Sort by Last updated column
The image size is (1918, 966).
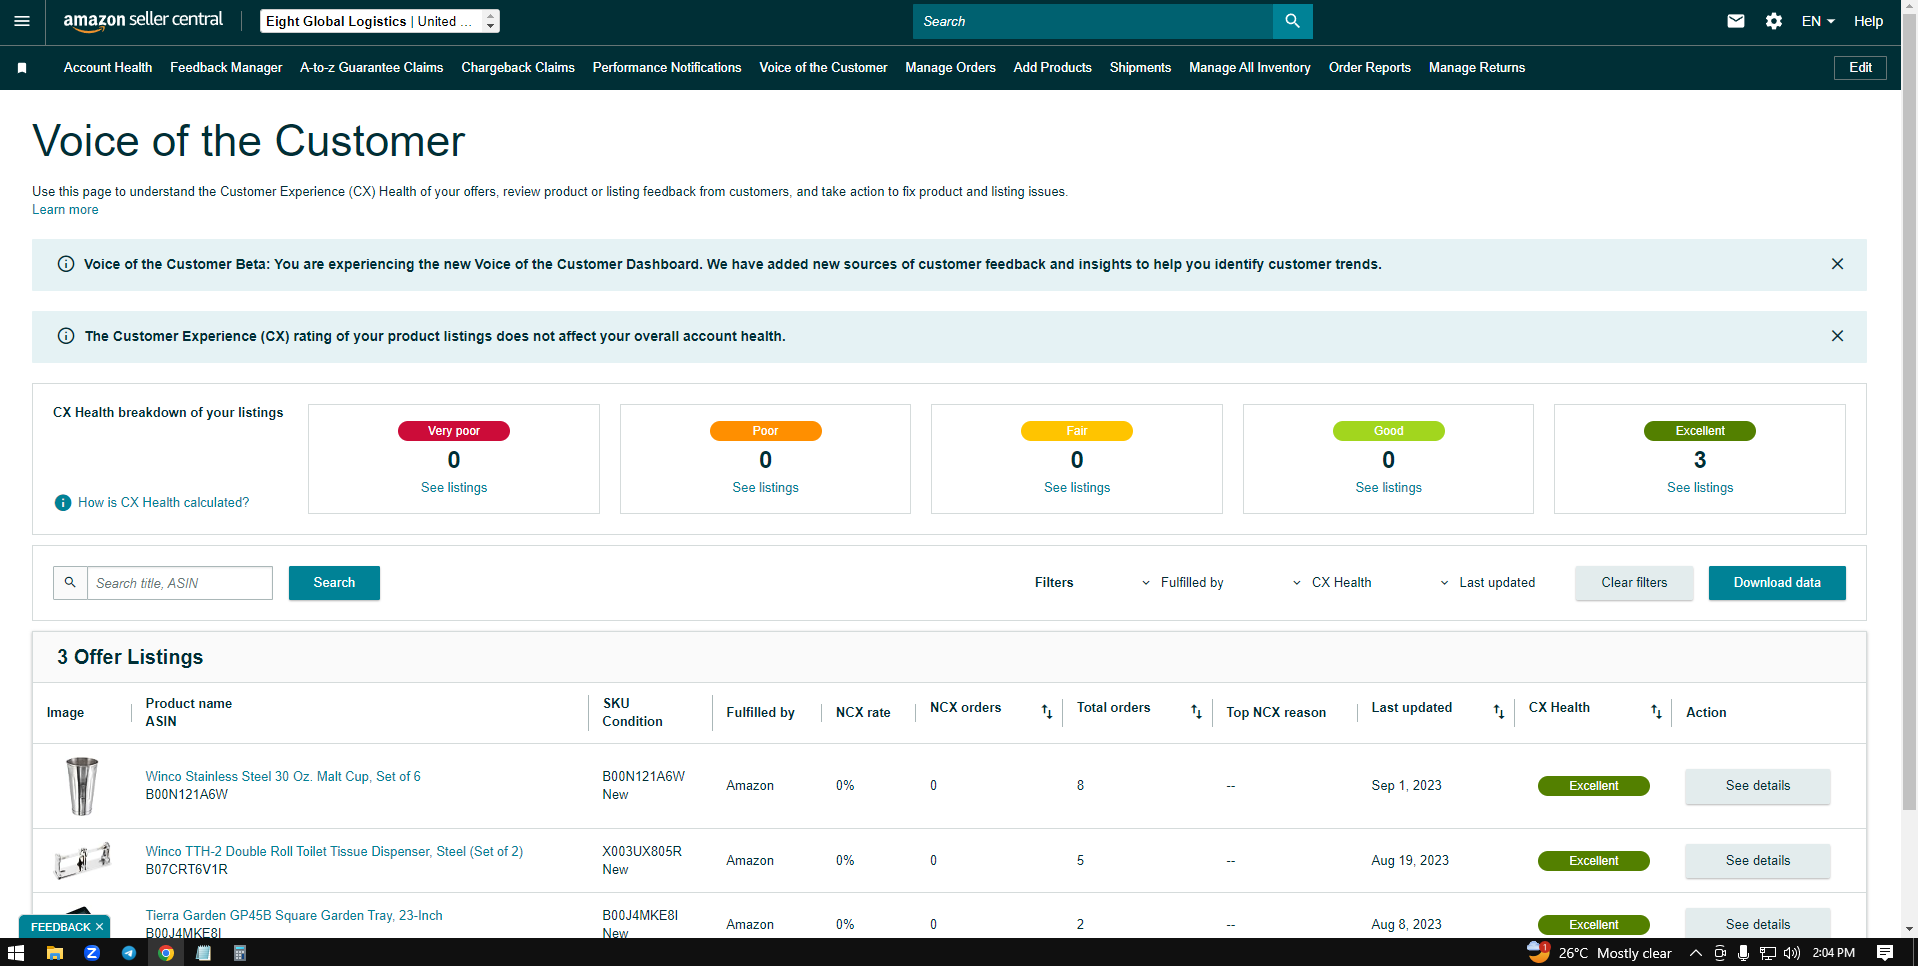(1499, 712)
